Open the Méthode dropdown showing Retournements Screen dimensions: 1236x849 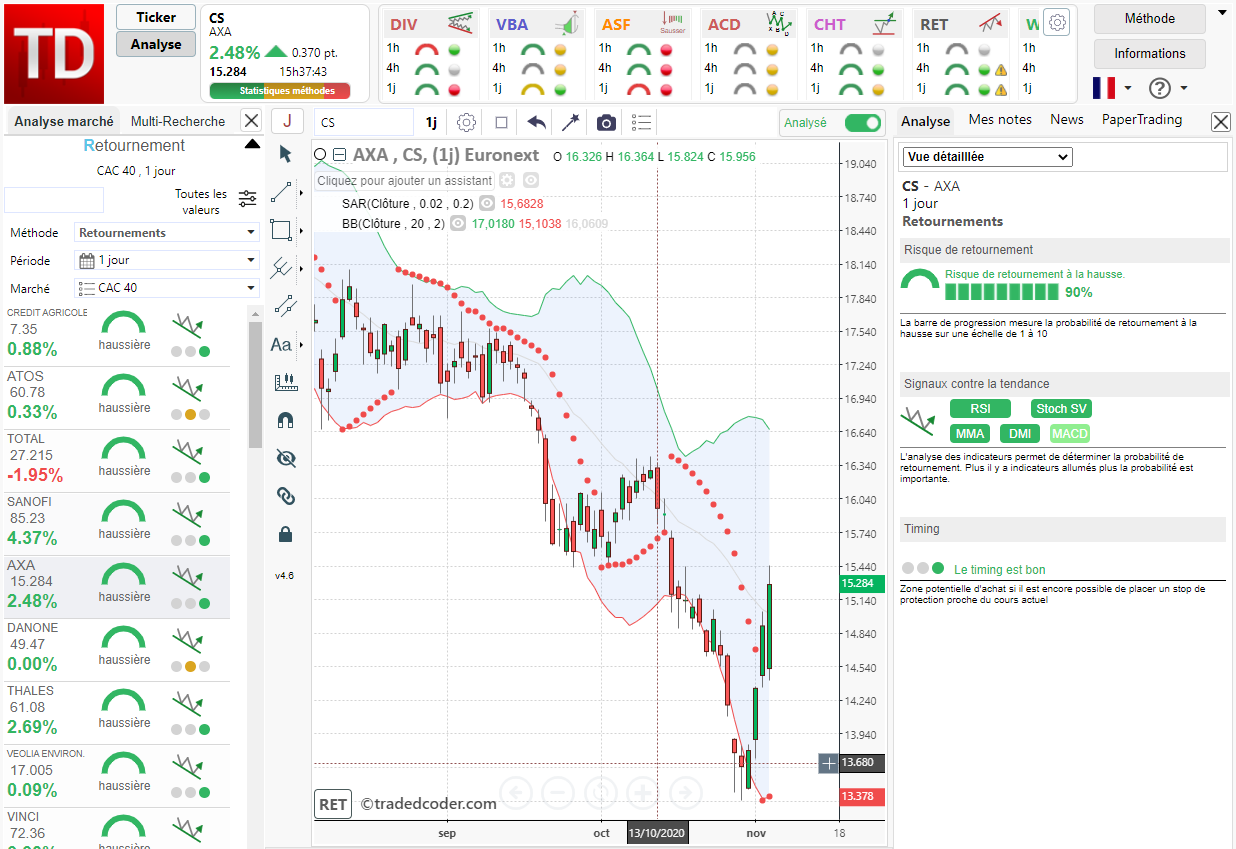coord(167,232)
